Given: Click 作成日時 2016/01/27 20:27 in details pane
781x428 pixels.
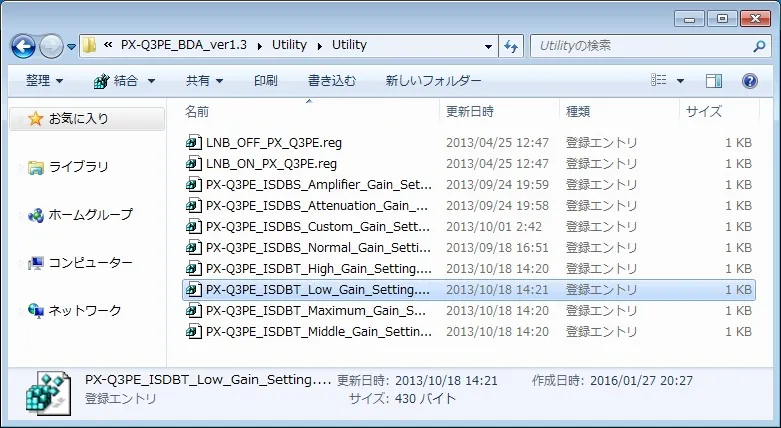Looking at the screenshot, I should [612, 381].
